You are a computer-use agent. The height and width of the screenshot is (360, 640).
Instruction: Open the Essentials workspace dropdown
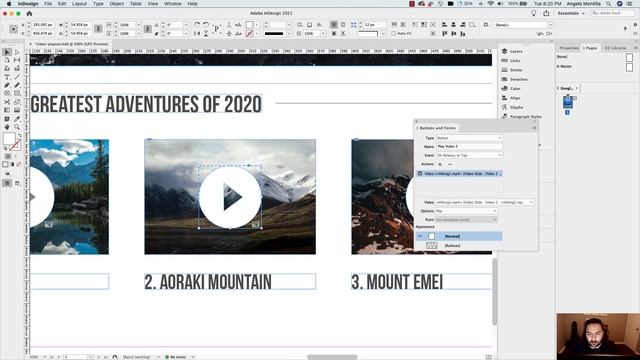pos(571,13)
